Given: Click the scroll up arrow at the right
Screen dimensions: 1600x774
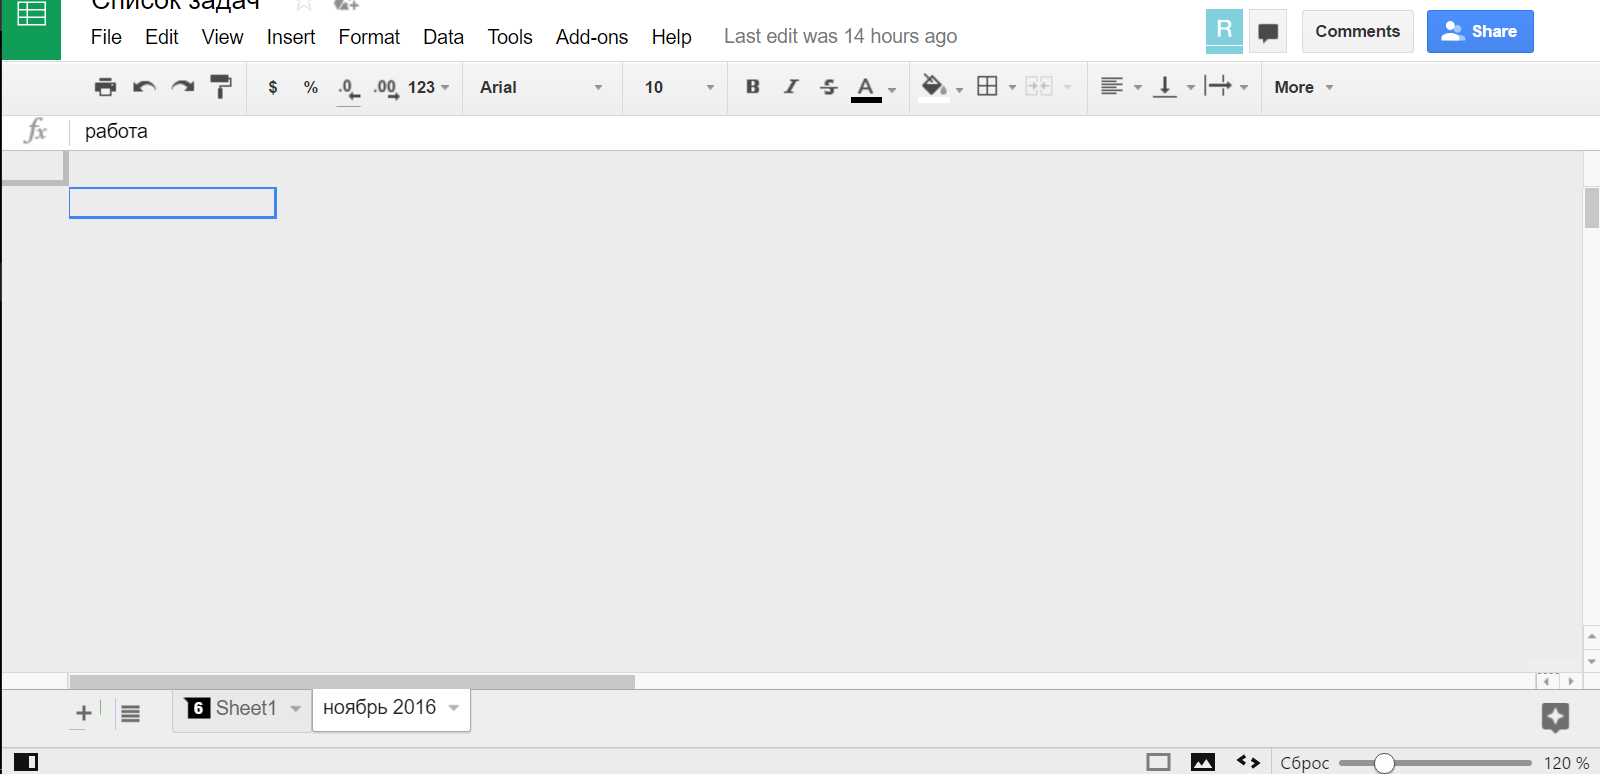Looking at the screenshot, I should 1592,636.
